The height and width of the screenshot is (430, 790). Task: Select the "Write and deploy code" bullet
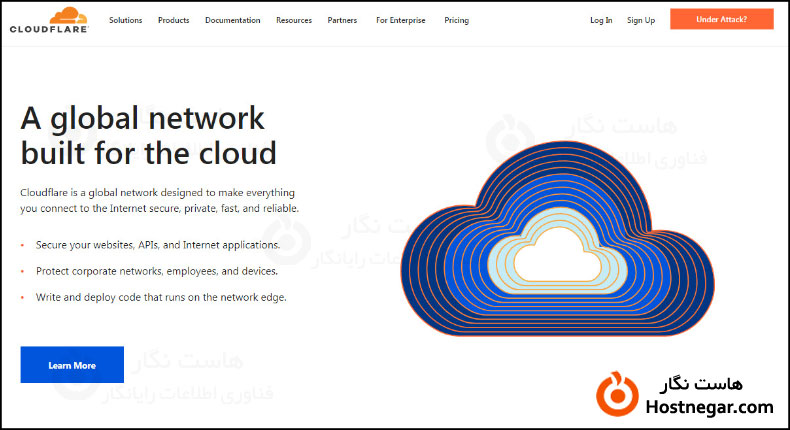(161, 297)
